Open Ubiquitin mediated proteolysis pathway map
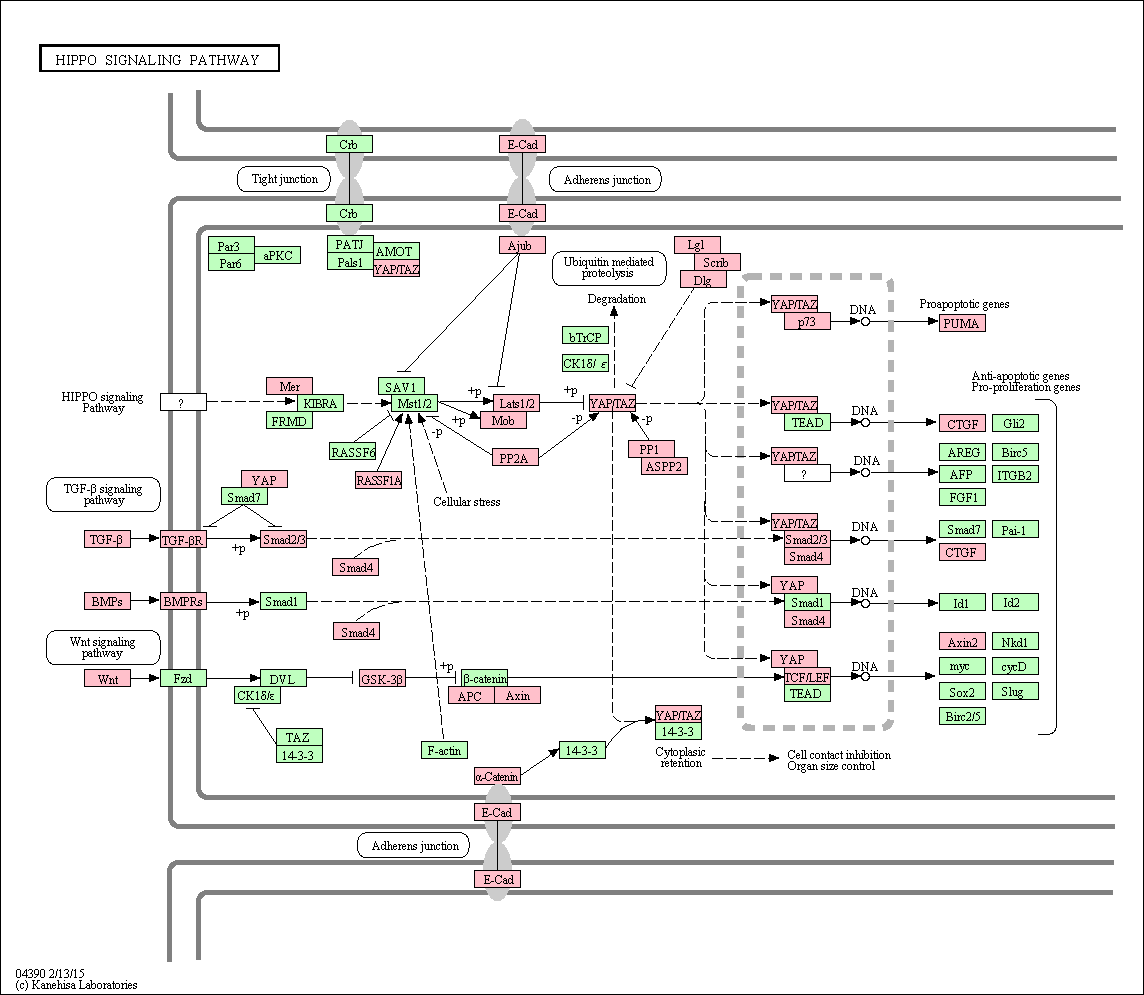 coord(609,268)
